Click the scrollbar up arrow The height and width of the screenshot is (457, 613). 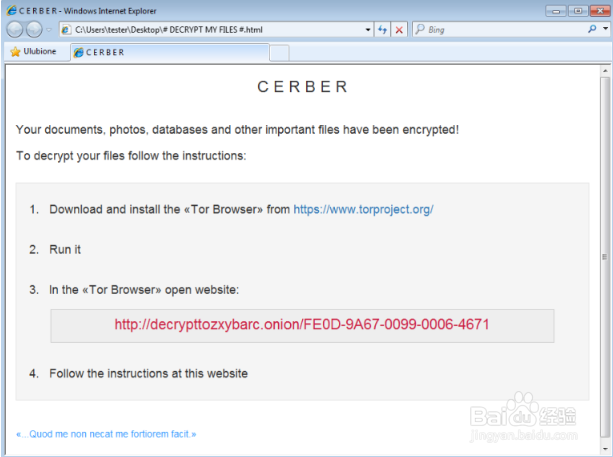(x=605, y=71)
